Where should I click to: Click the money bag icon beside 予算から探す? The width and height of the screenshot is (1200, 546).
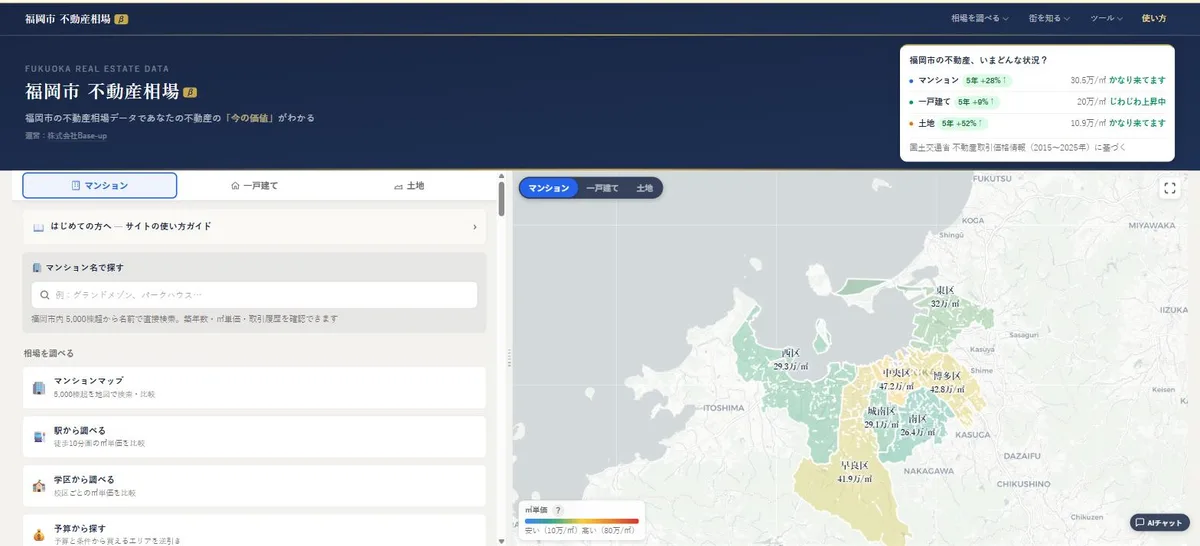point(39,534)
